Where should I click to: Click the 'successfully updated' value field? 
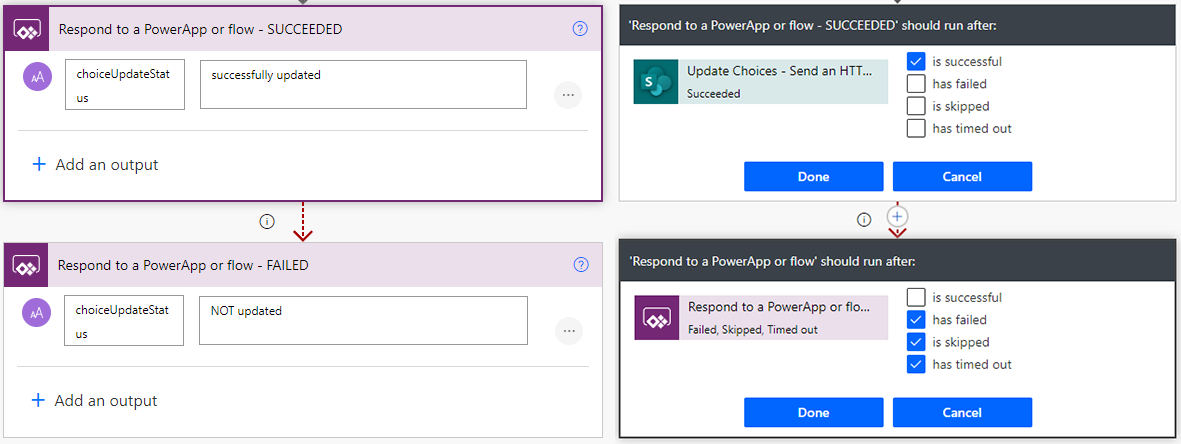pyautogui.click(x=363, y=84)
